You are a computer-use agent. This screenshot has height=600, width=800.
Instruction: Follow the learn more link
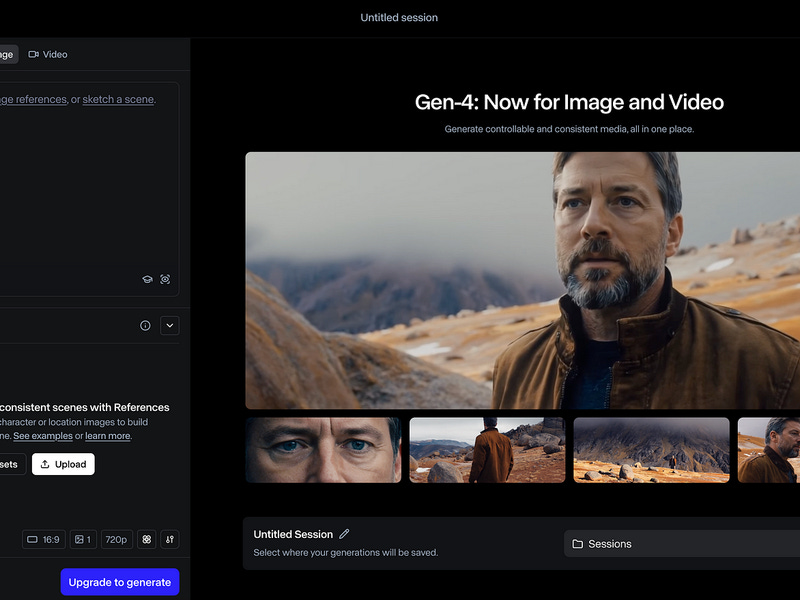tap(108, 436)
